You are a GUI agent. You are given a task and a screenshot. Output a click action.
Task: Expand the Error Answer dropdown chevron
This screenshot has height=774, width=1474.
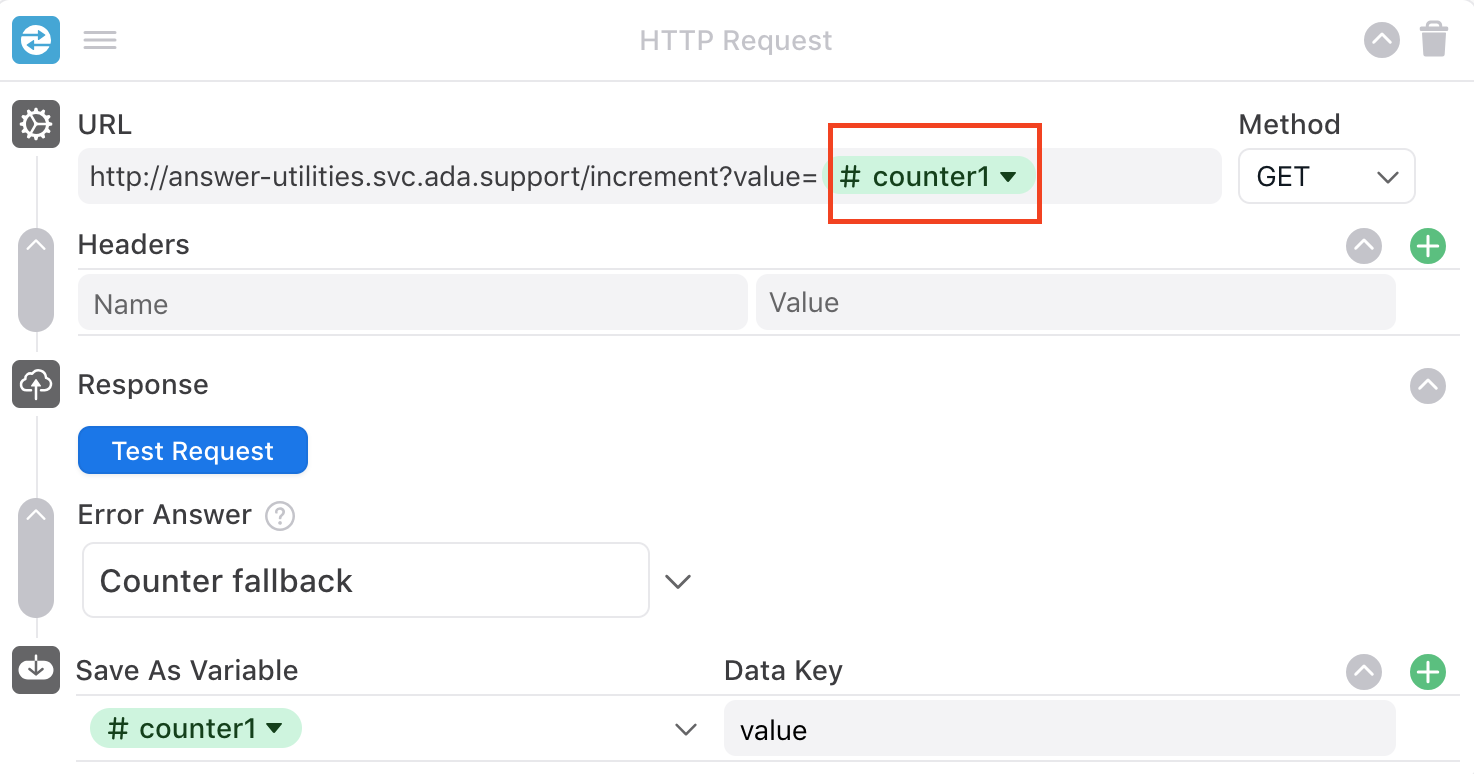coord(678,581)
